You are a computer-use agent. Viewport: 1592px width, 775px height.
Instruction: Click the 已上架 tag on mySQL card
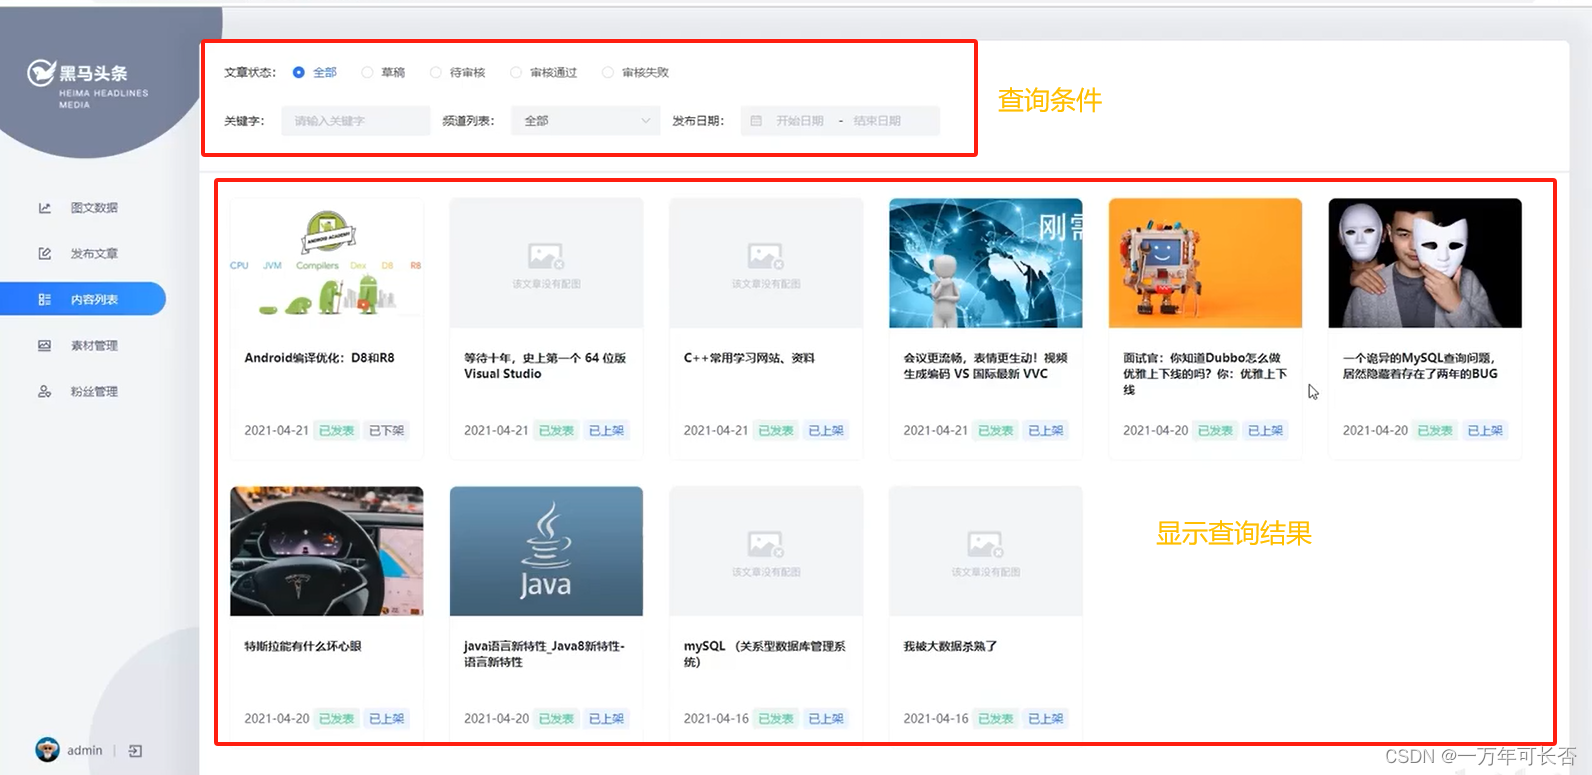[x=826, y=719]
